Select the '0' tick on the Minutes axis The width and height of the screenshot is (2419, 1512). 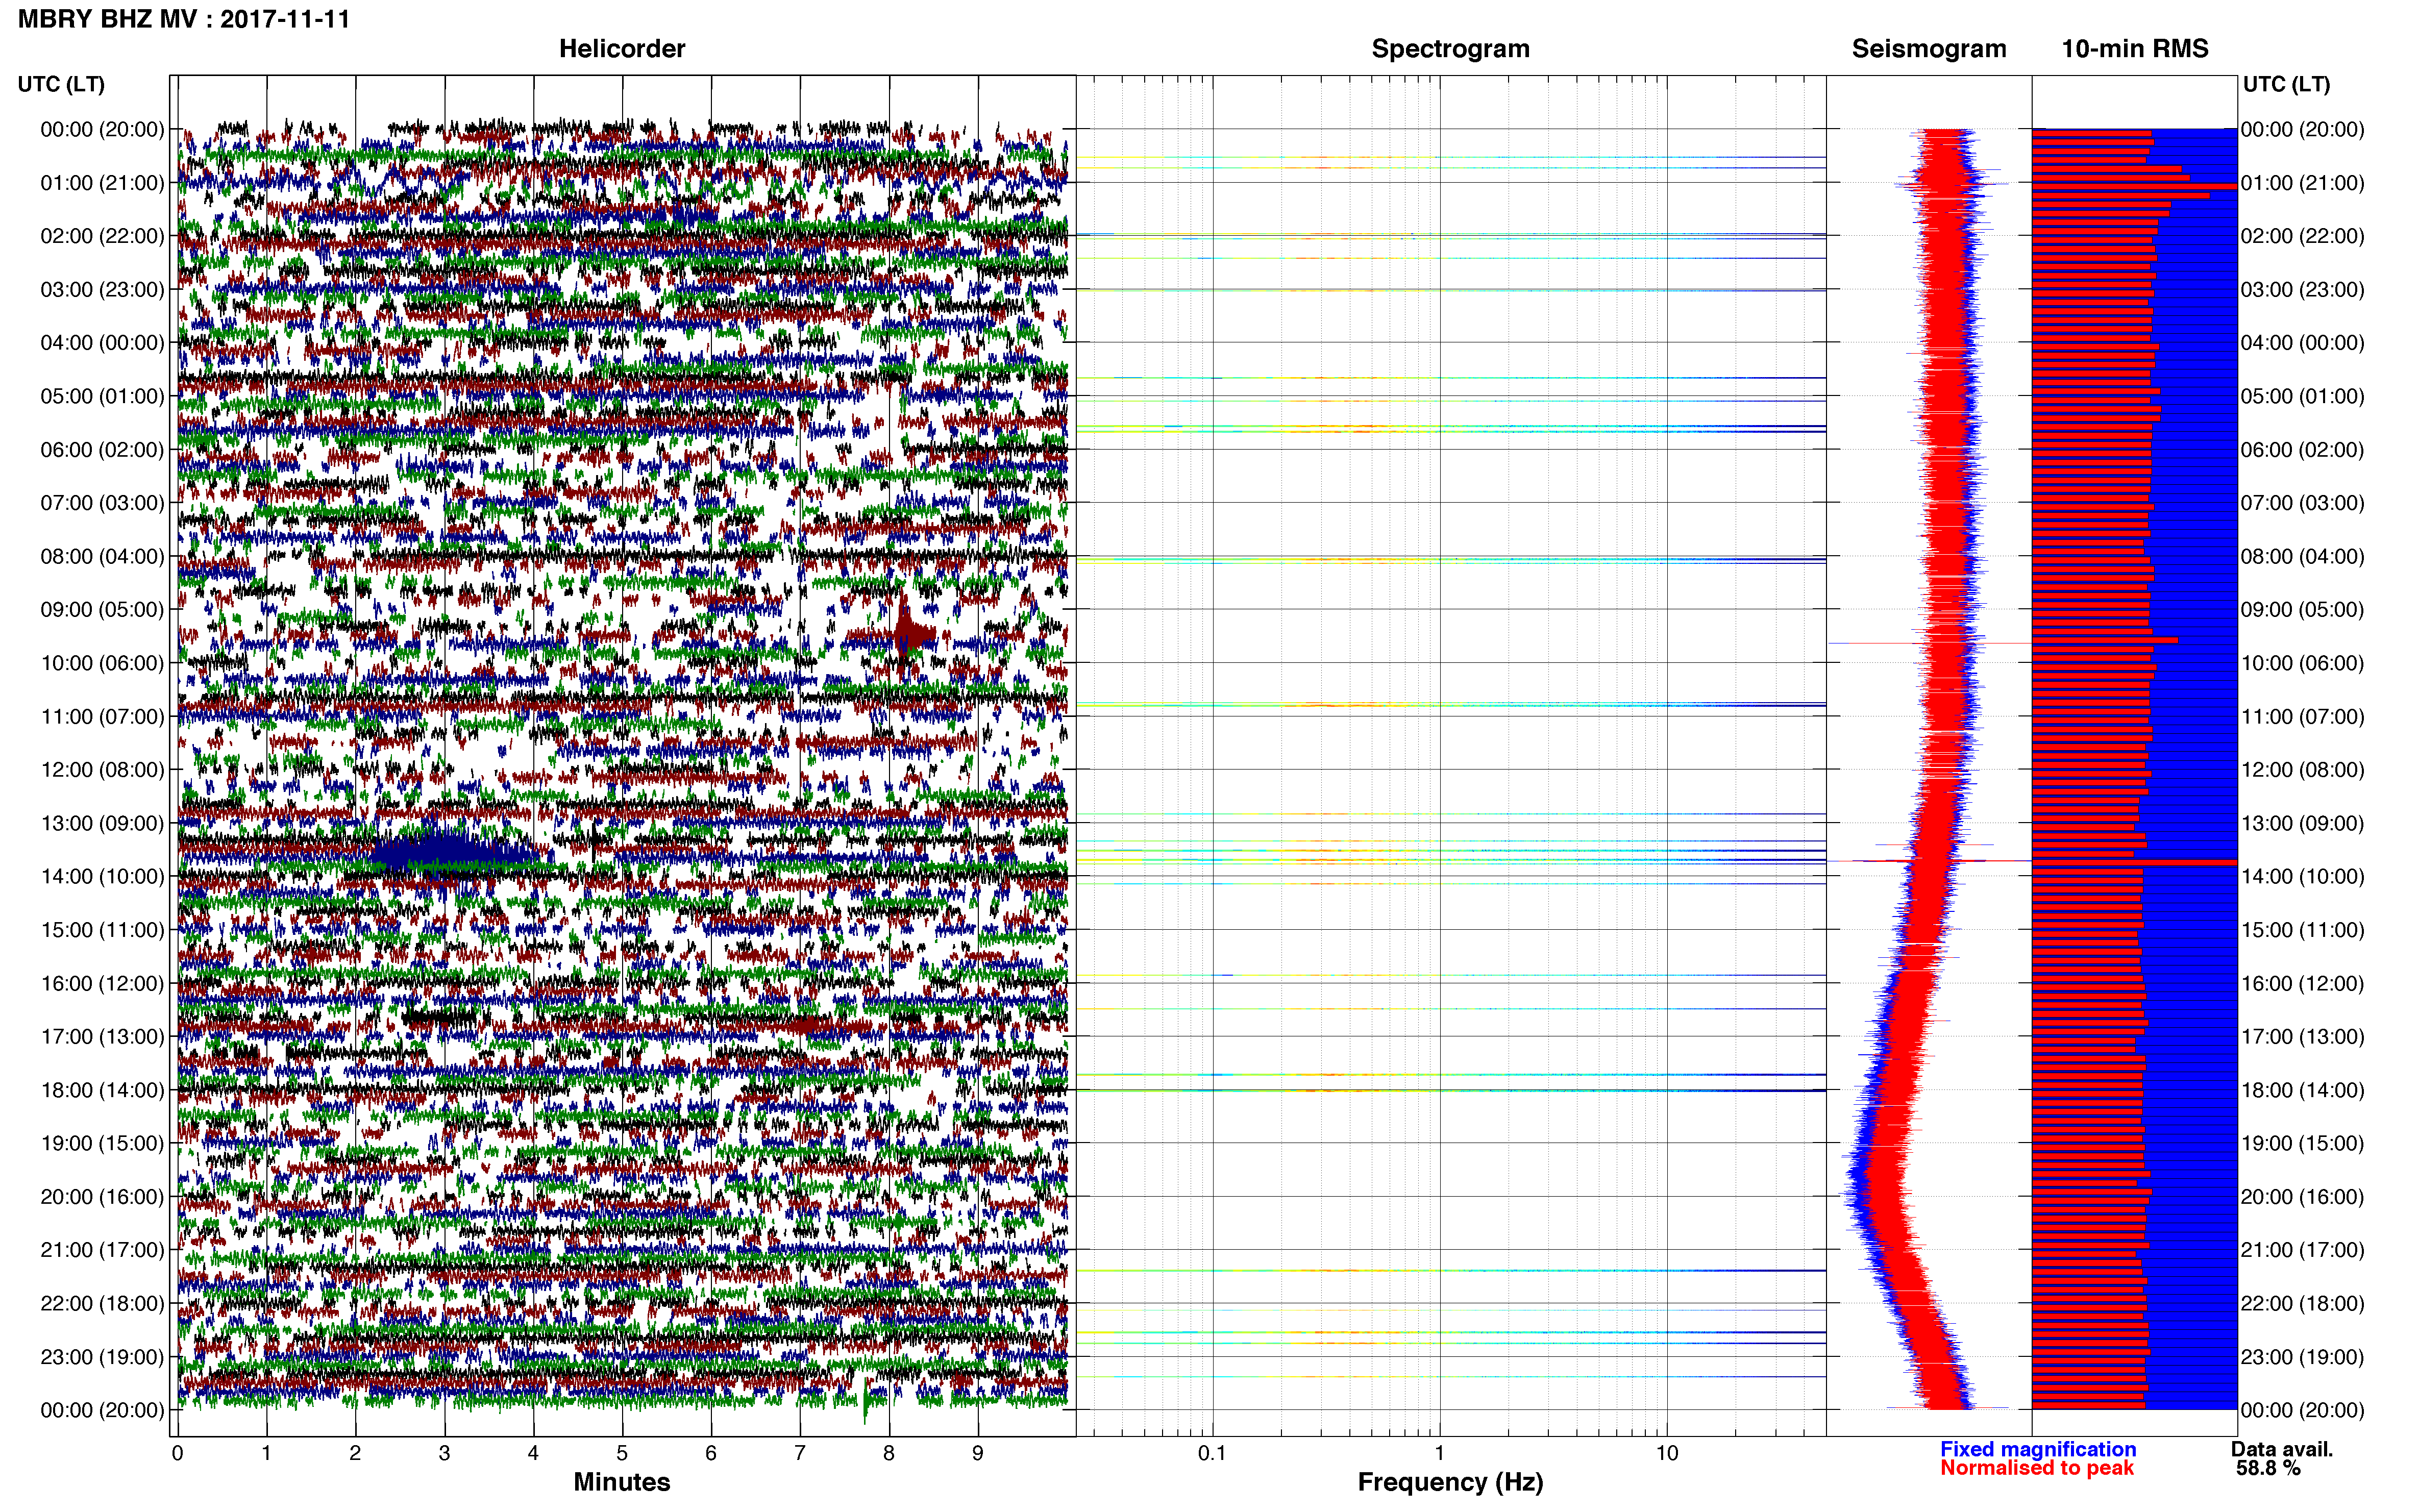pos(177,1453)
